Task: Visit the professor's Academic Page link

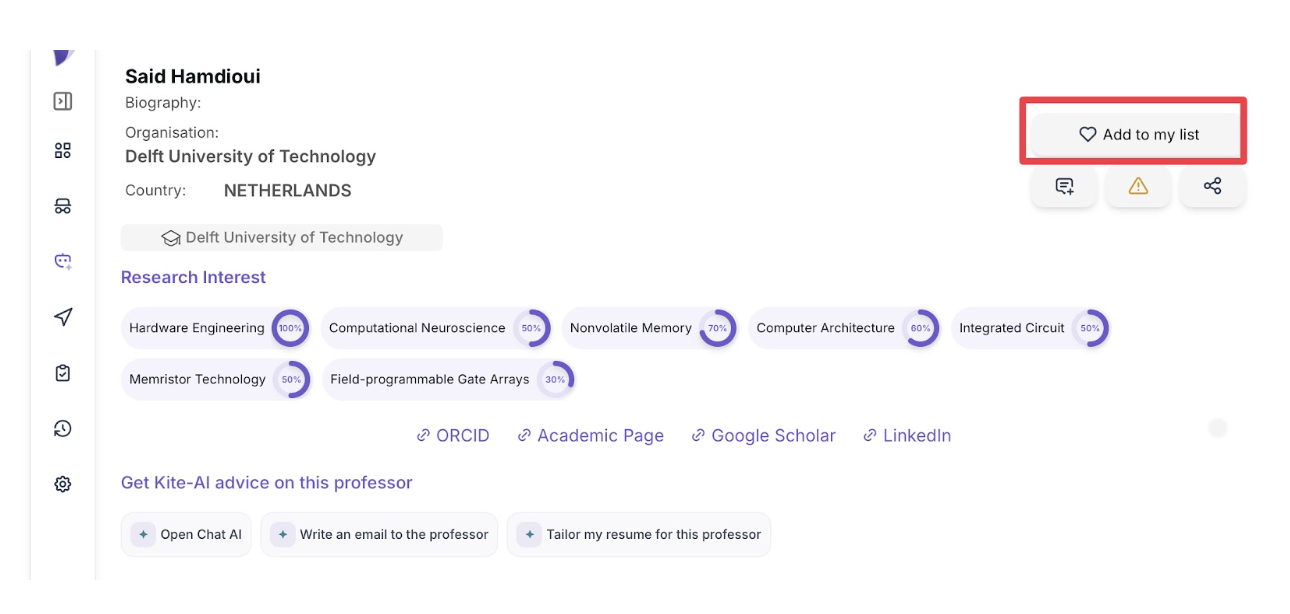Action: pyautogui.click(x=590, y=436)
